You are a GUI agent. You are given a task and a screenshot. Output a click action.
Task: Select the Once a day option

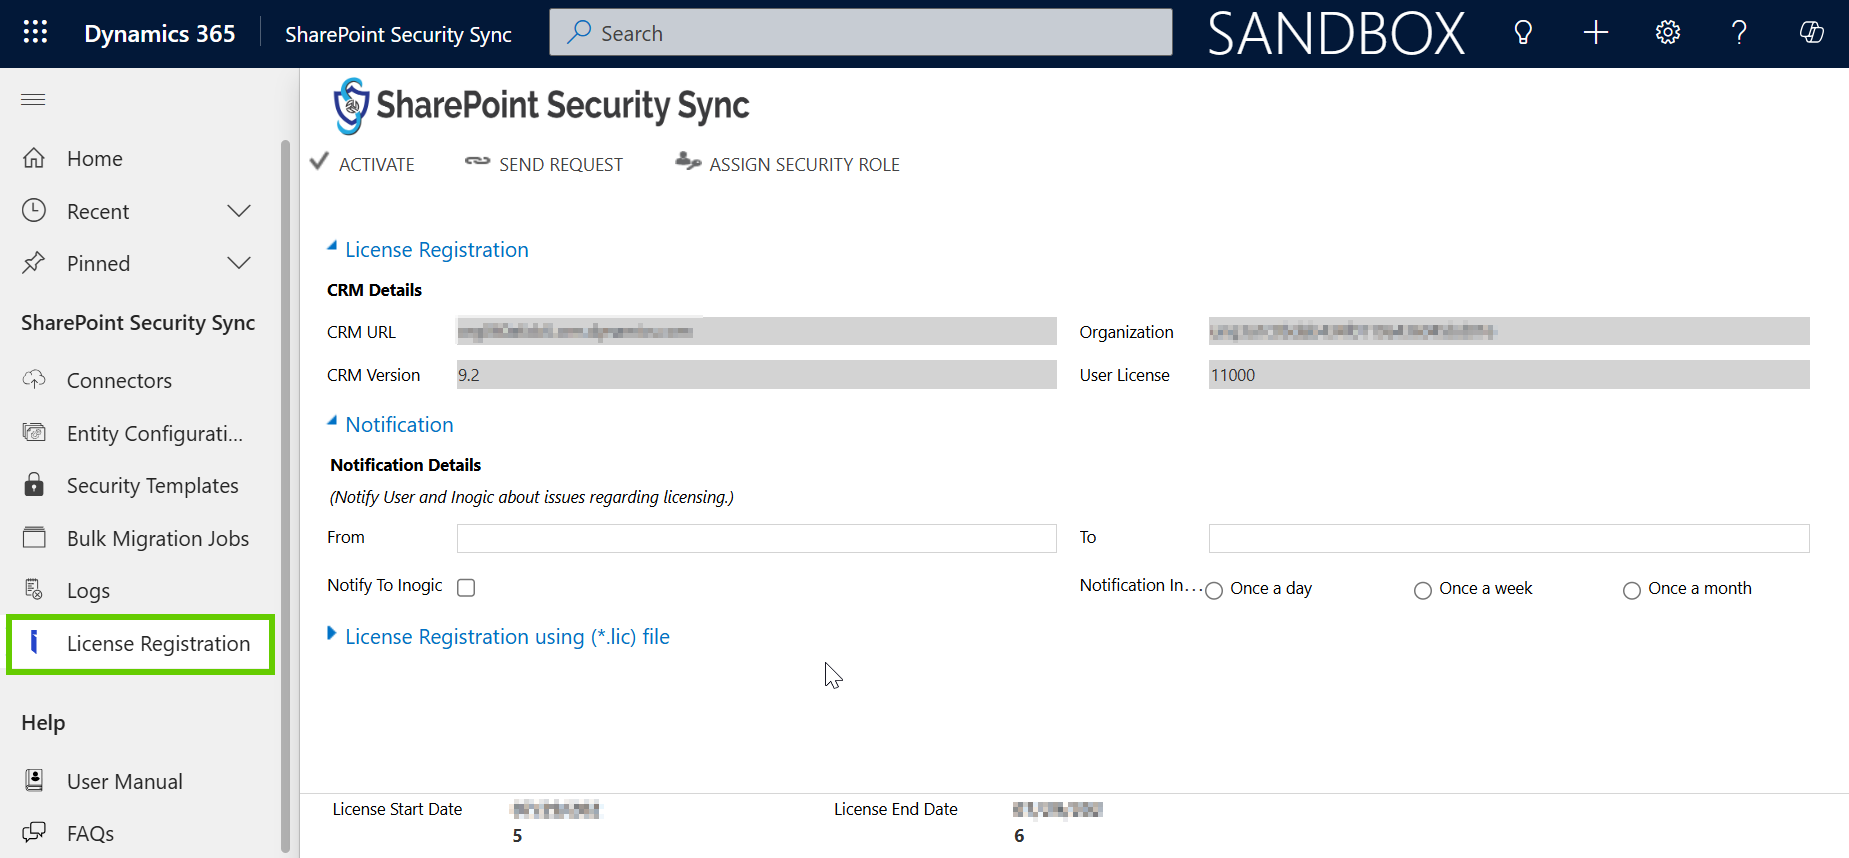[x=1214, y=590]
